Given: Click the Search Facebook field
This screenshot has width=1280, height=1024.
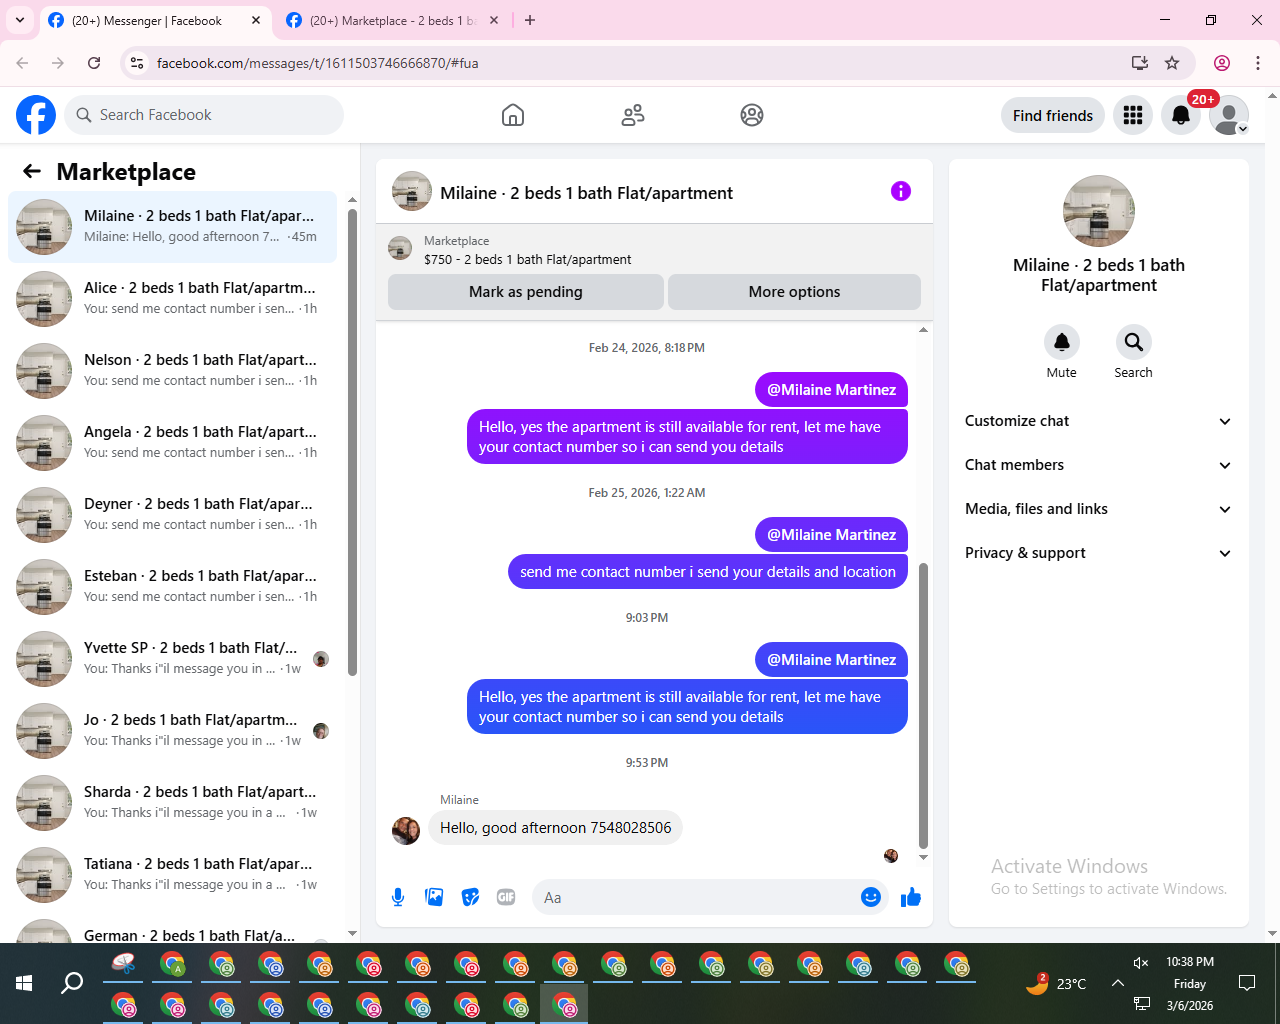Looking at the screenshot, I should pyautogui.click(x=204, y=115).
